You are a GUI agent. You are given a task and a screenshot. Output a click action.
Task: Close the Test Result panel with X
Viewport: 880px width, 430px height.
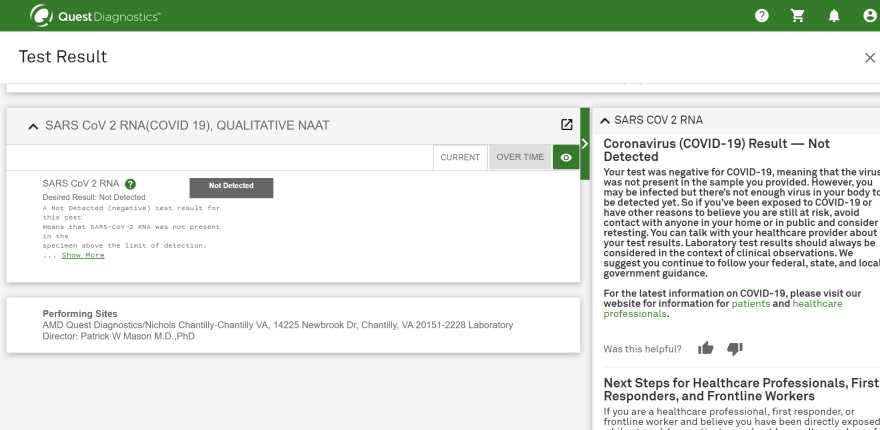click(x=870, y=58)
